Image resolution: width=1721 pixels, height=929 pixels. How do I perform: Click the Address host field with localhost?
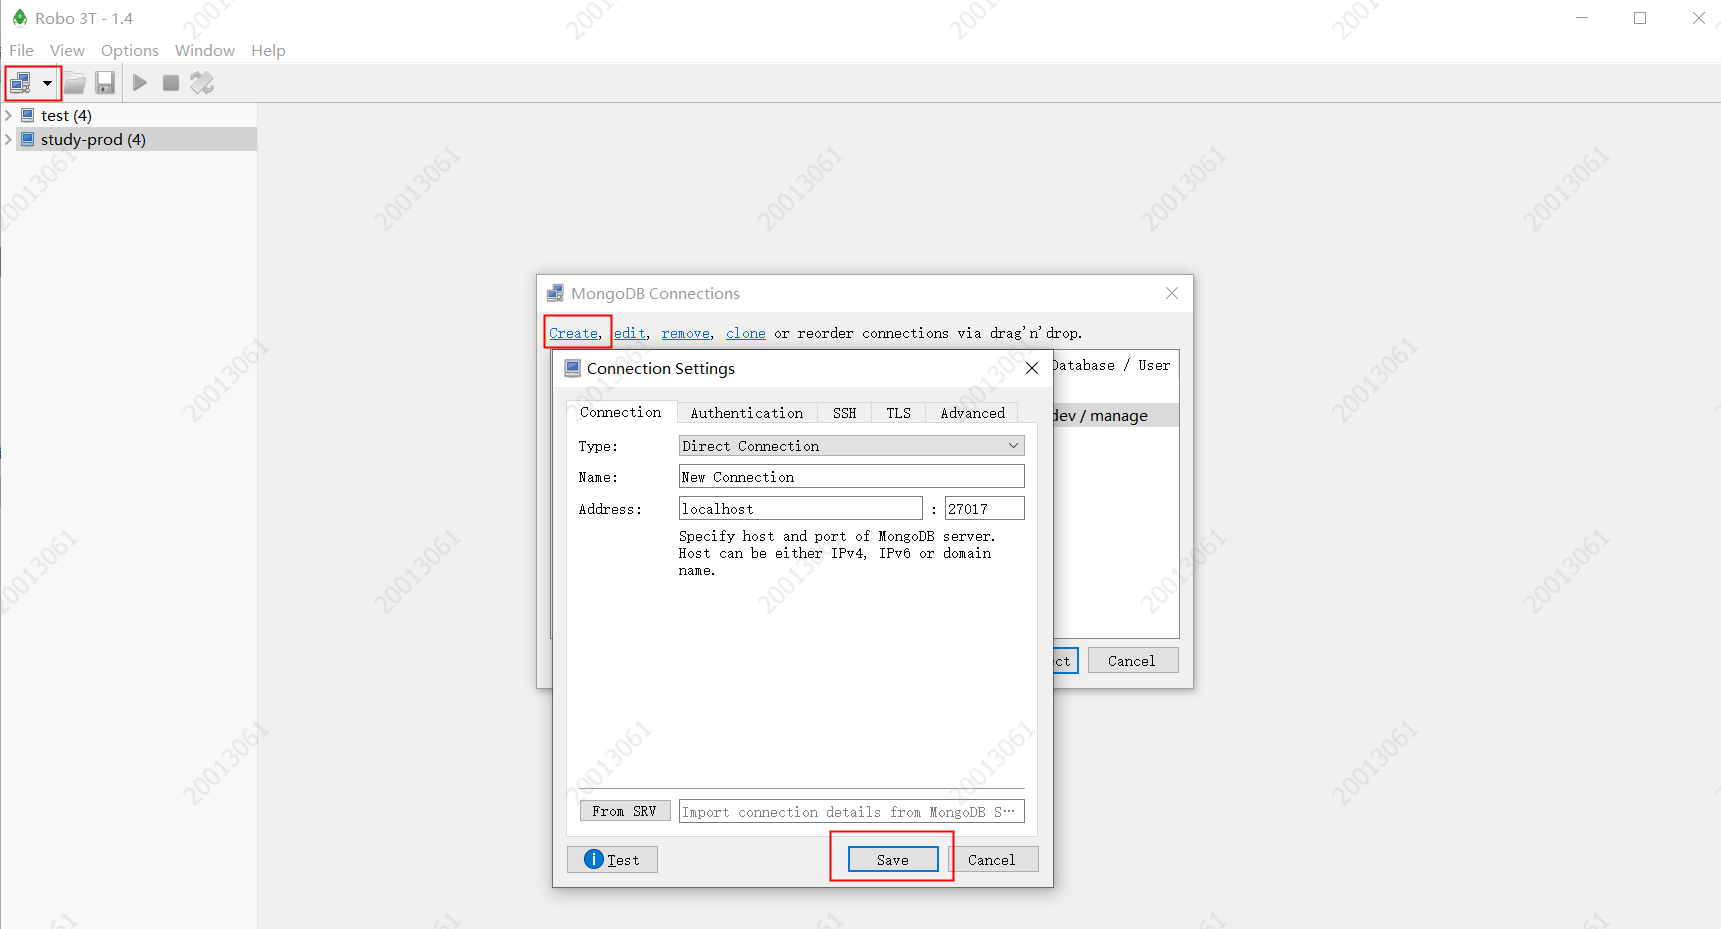(801, 508)
